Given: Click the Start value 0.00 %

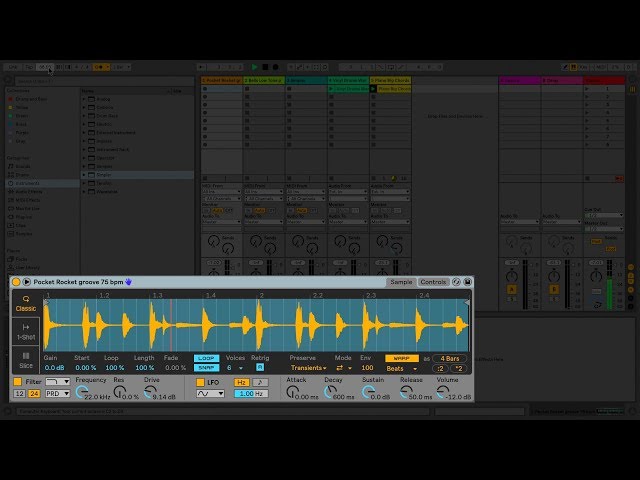Looking at the screenshot, I should click(x=86, y=368).
